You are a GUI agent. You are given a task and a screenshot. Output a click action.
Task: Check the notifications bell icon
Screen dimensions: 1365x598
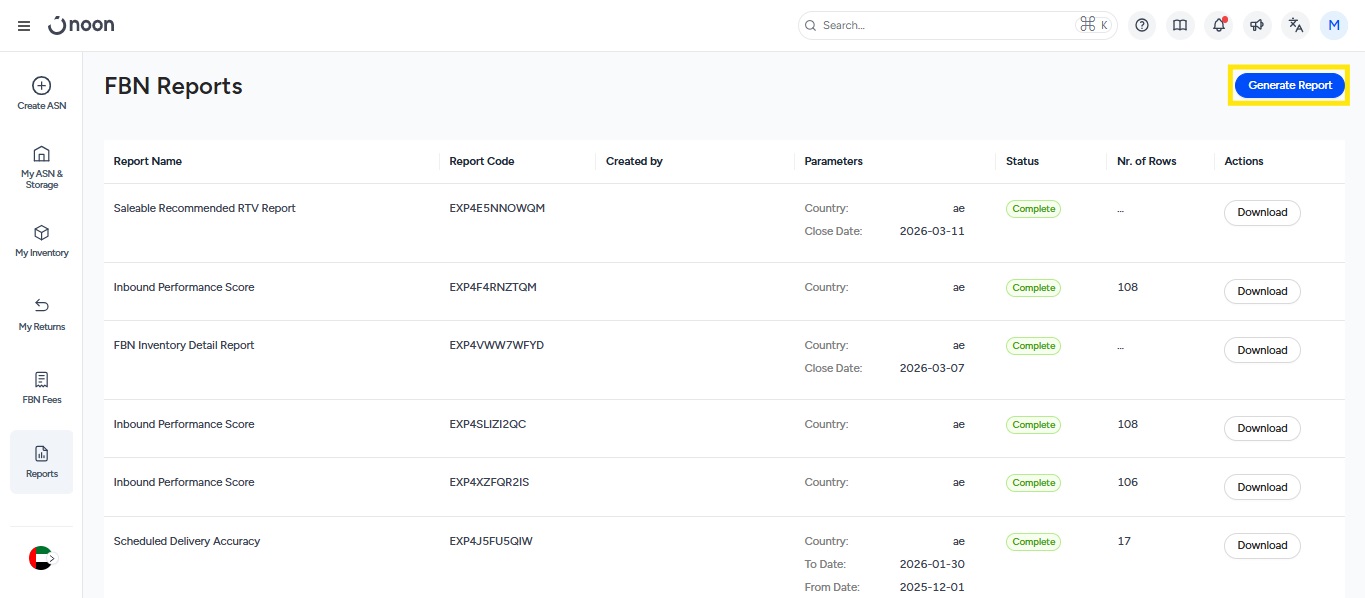coord(1219,26)
